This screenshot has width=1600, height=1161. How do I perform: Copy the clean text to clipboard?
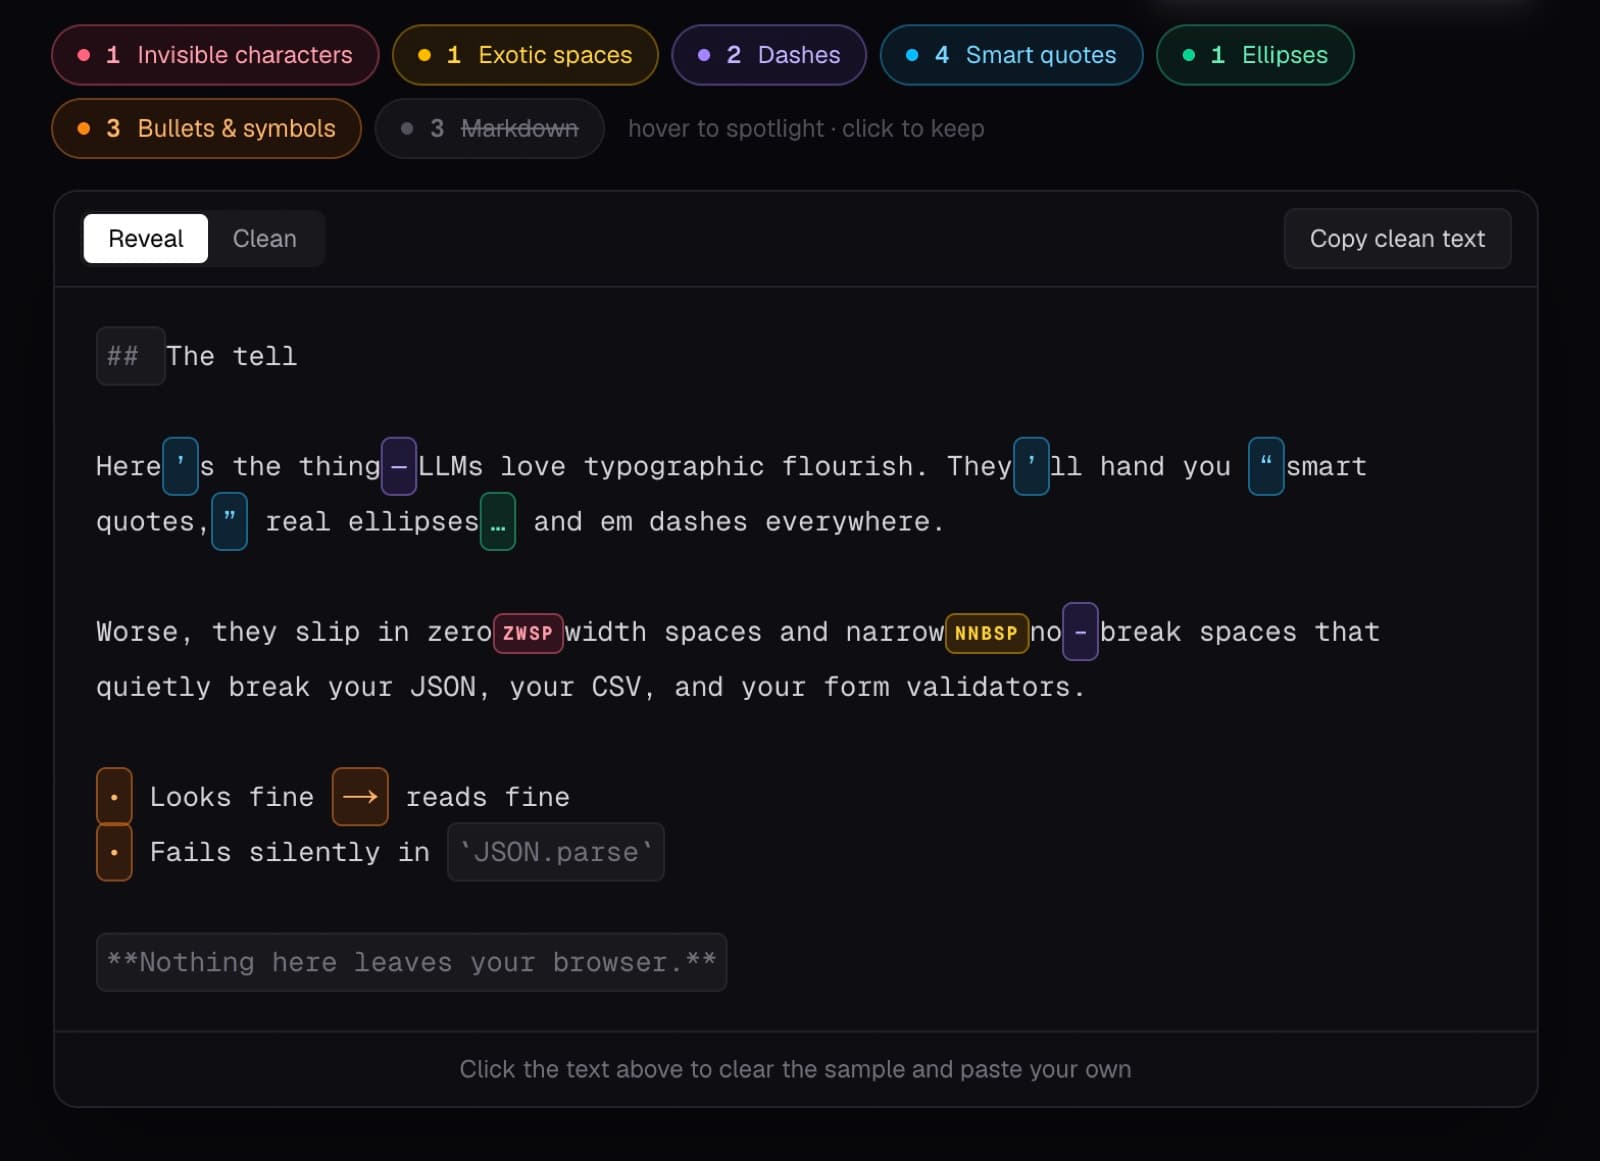point(1397,238)
